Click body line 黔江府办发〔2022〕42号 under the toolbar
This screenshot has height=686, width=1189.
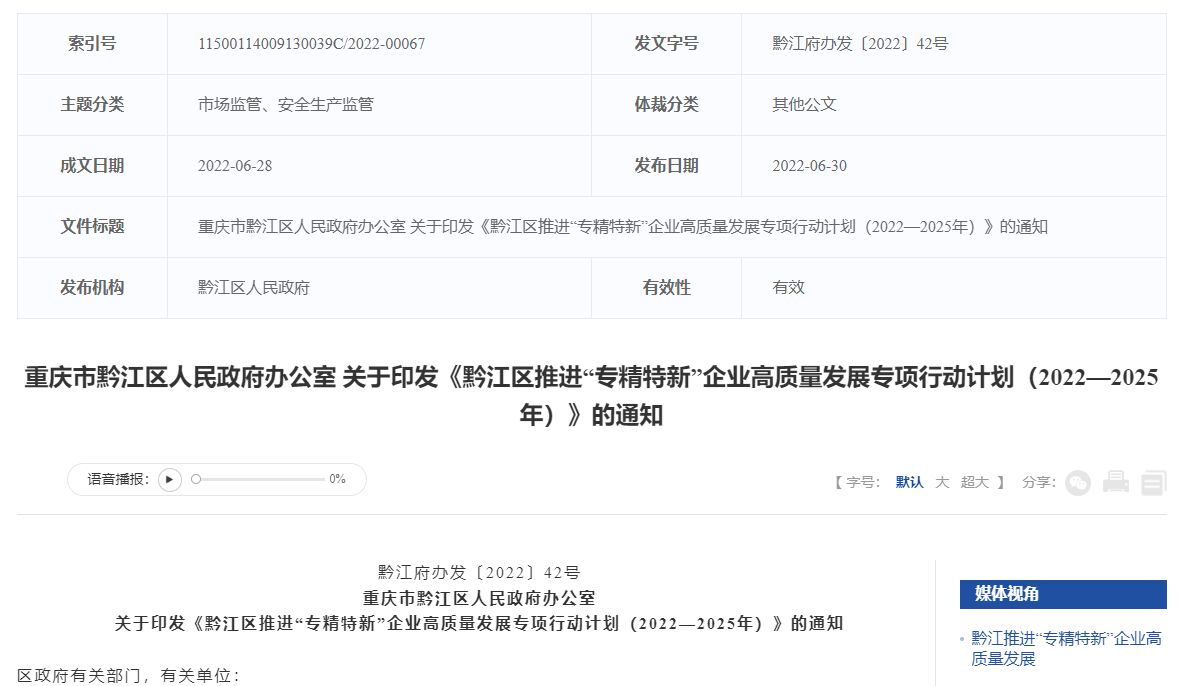pyautogui.click(x=478, y=573)
